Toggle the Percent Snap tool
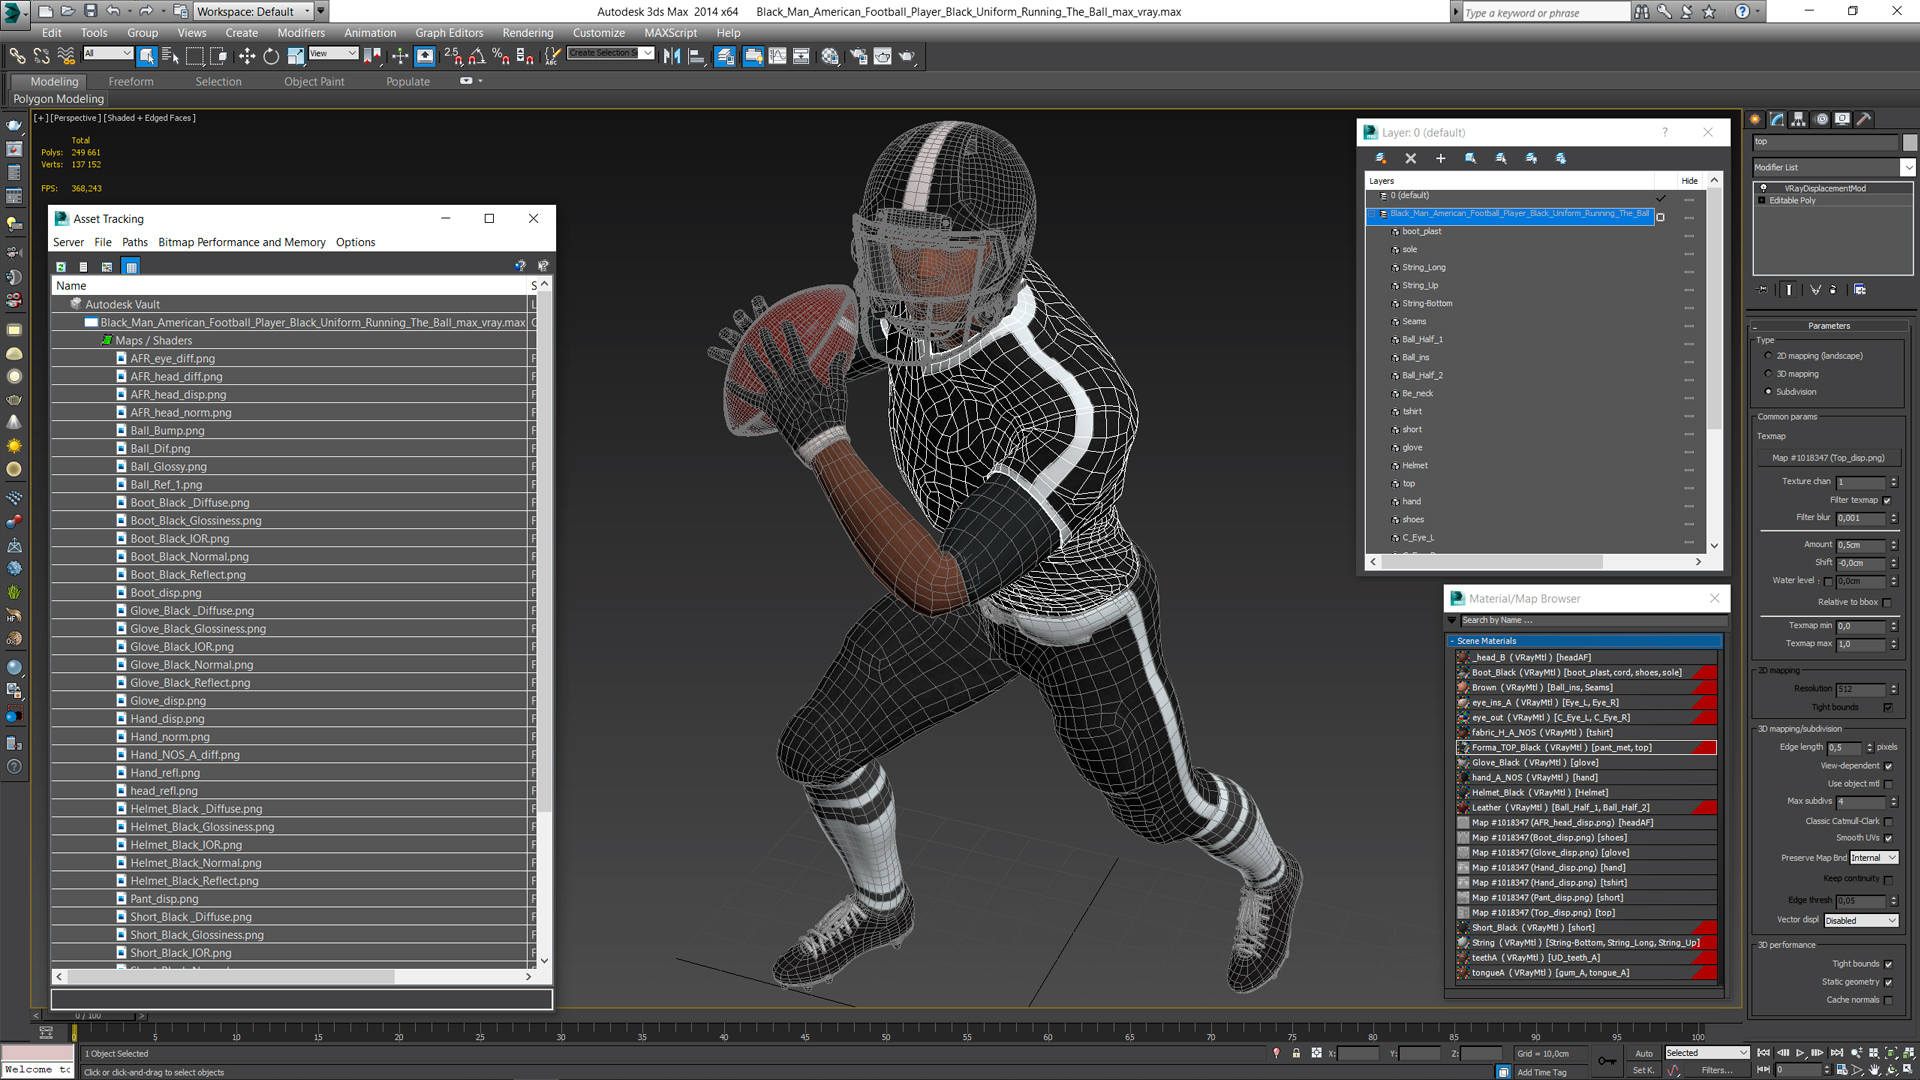 pyautogui.click(x=501, y=56)
